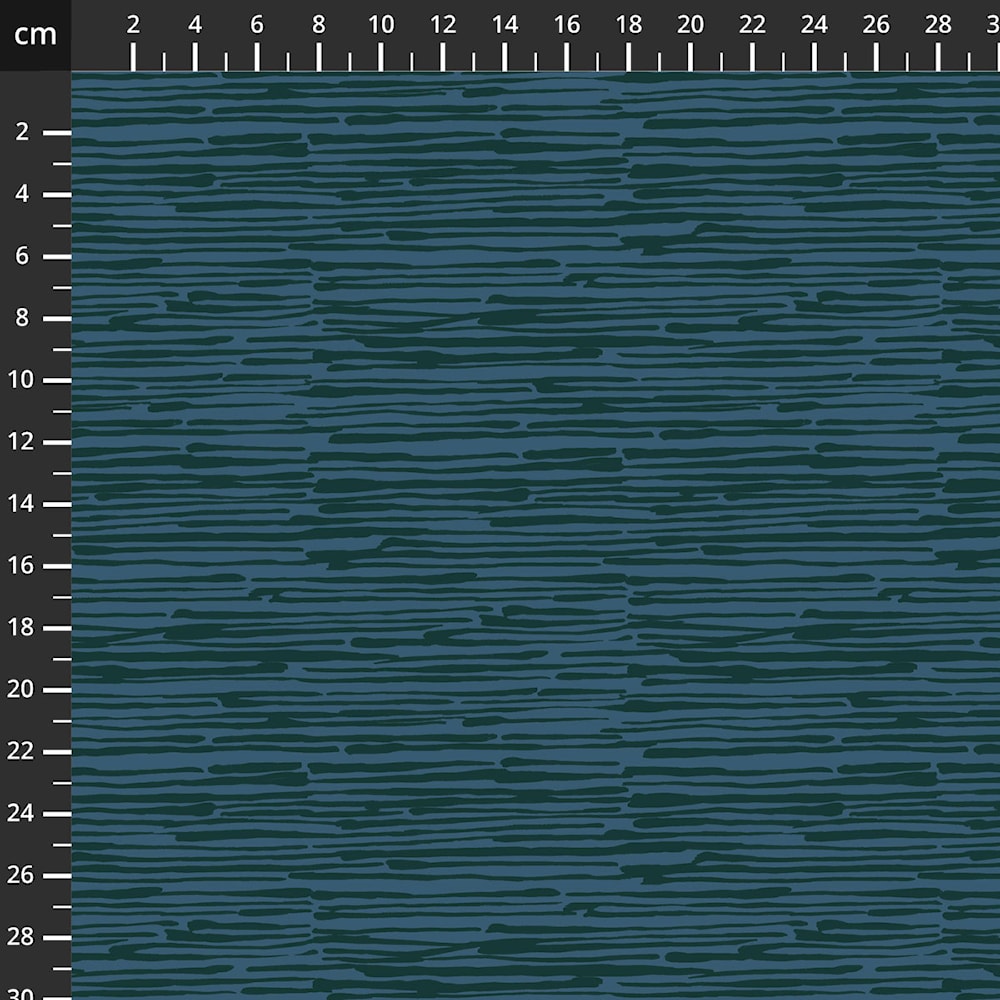Click the center of the blue striped fabric
Screen dimensions: 1000x1000
(x=535, y=535)
